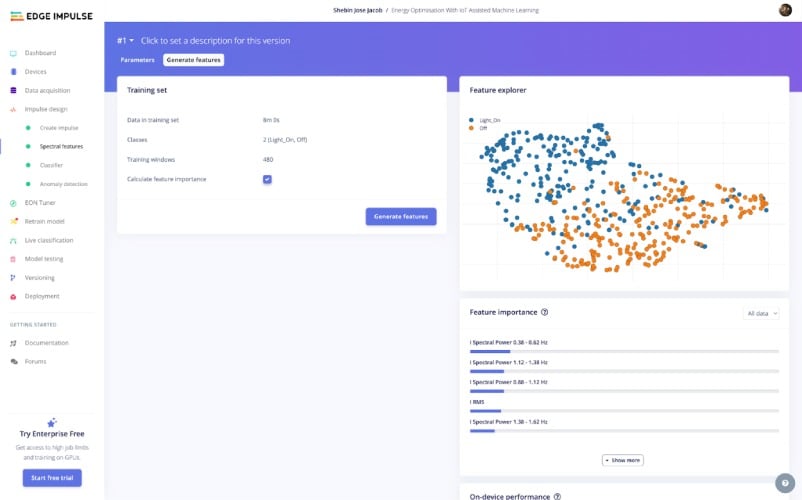The height and width of the screenshot is (500, 802).
Task: Click the Data acquisition database icon
Action: click(x=13, y=90)
